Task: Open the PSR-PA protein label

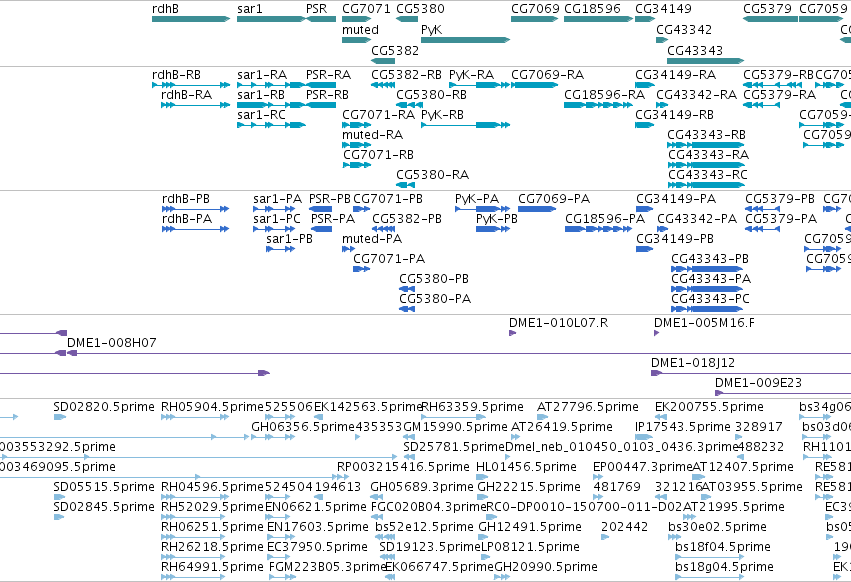Action: tap(333, 219)
